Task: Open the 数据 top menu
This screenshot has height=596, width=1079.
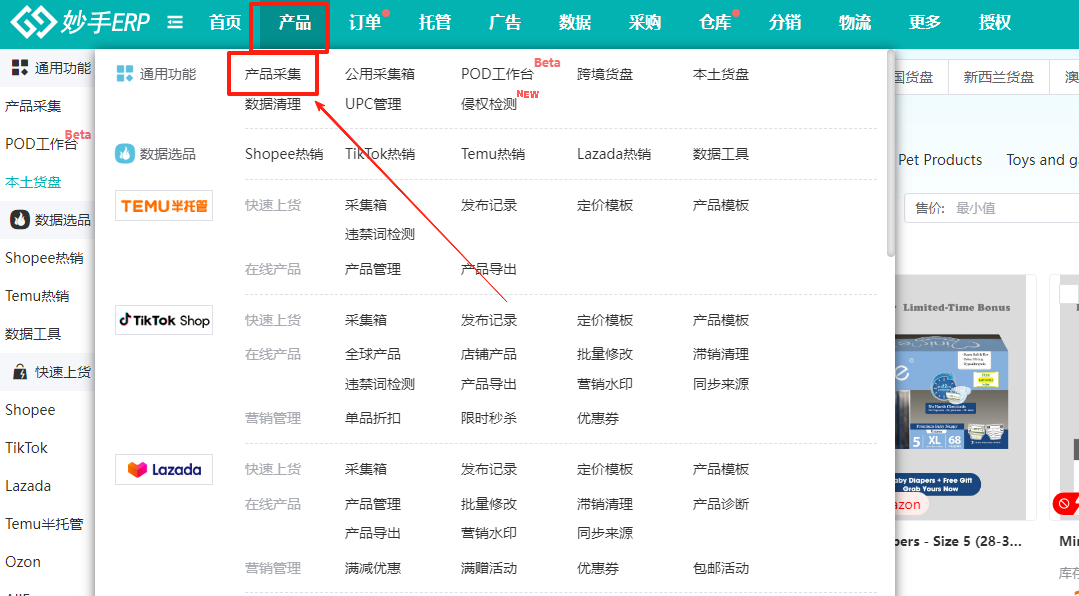Action: tap(575, 23)
